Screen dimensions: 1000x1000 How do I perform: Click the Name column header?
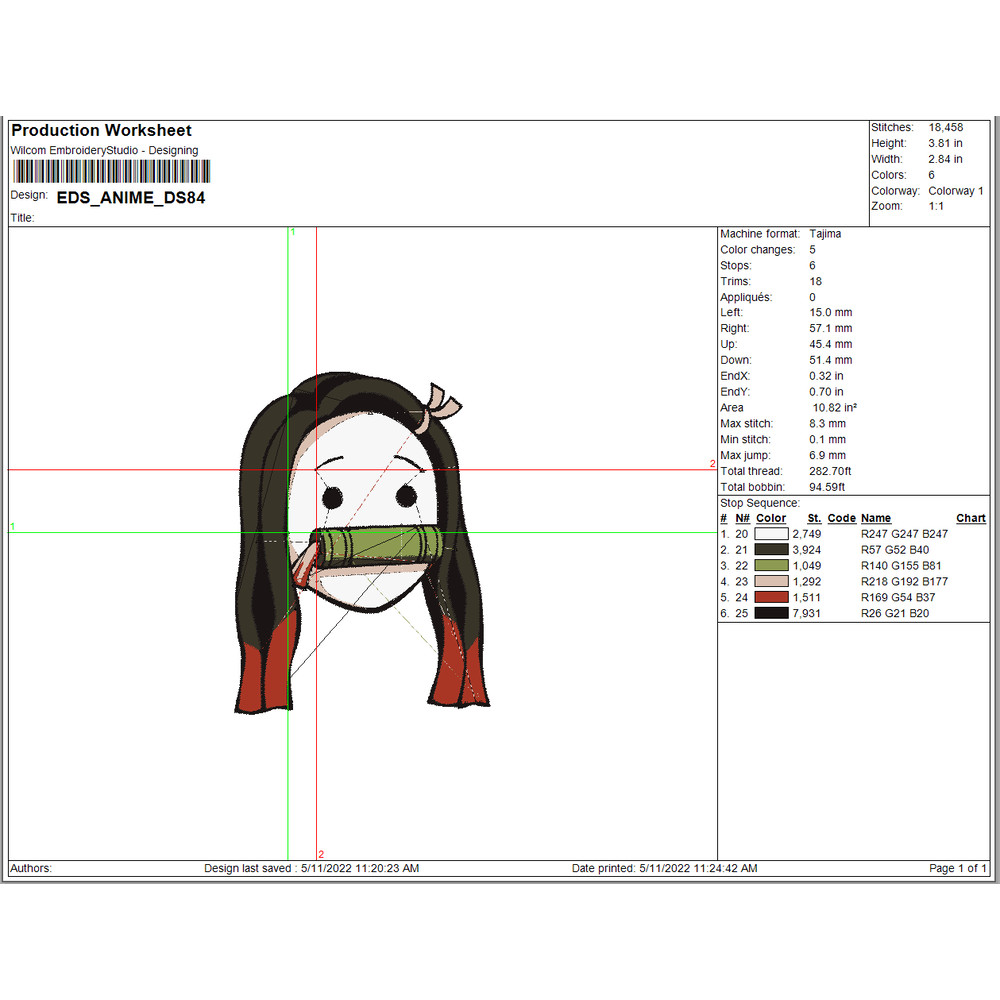(875, 518)
